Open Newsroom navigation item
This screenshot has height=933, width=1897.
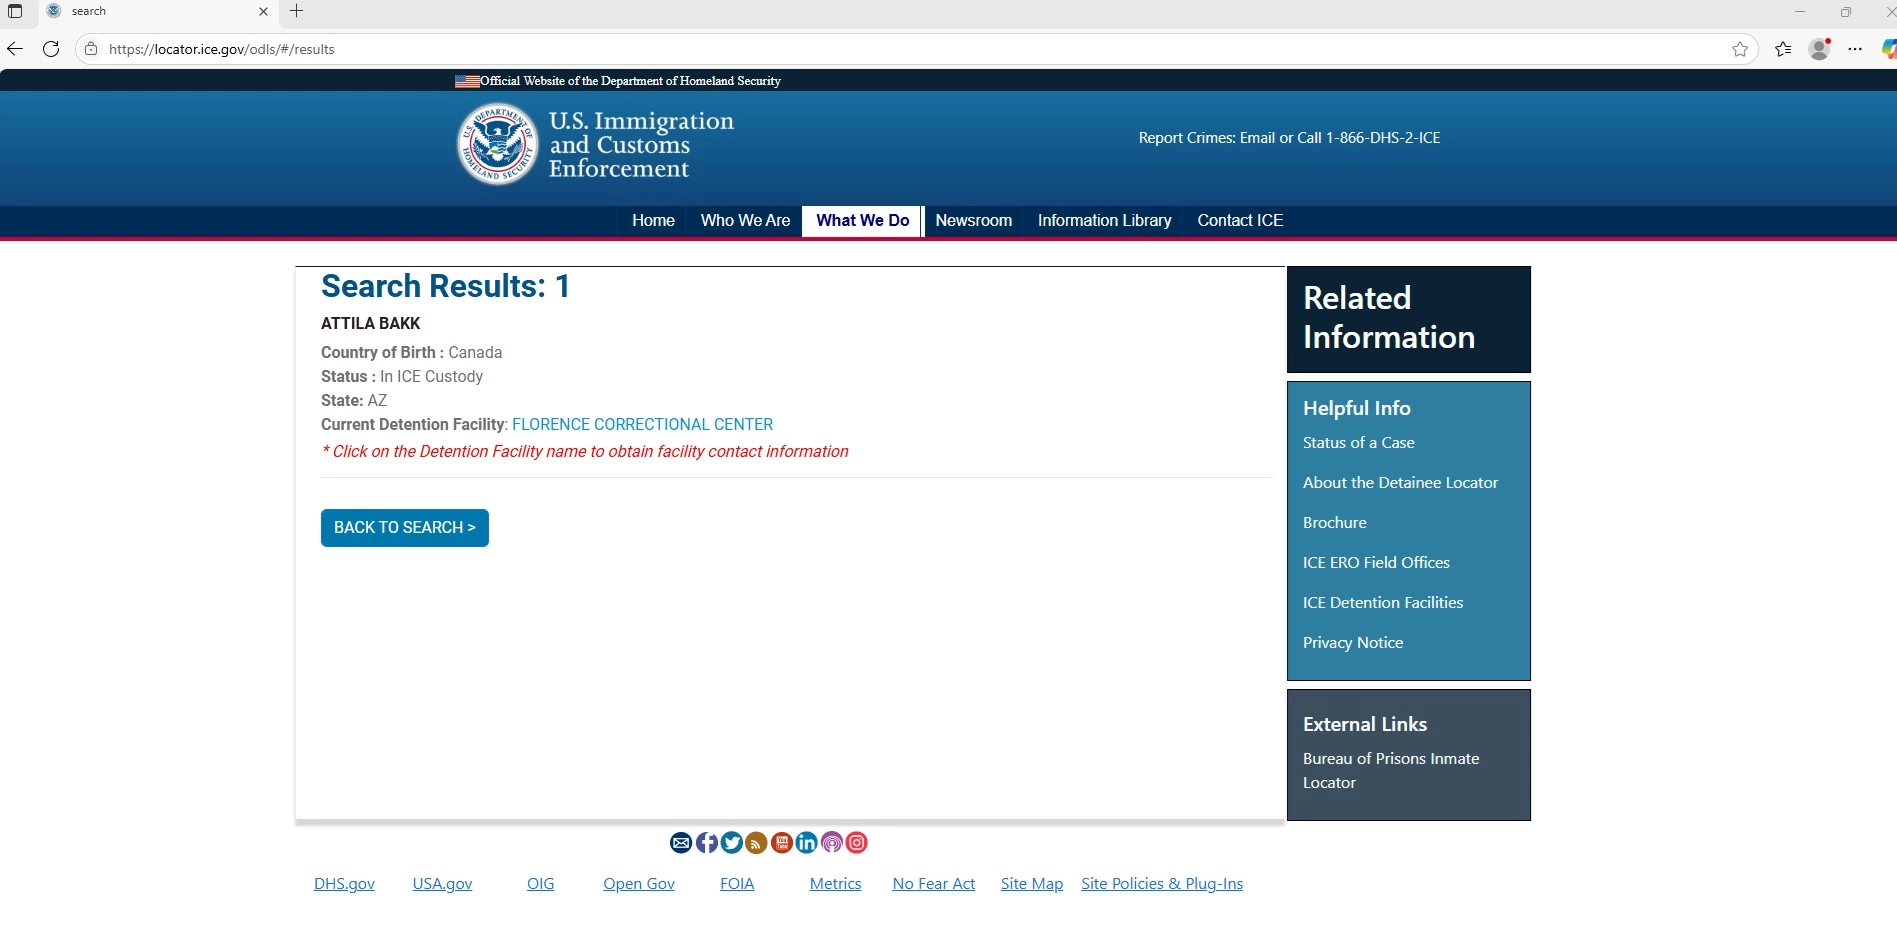pyautogui.click(x=973, y=220)
